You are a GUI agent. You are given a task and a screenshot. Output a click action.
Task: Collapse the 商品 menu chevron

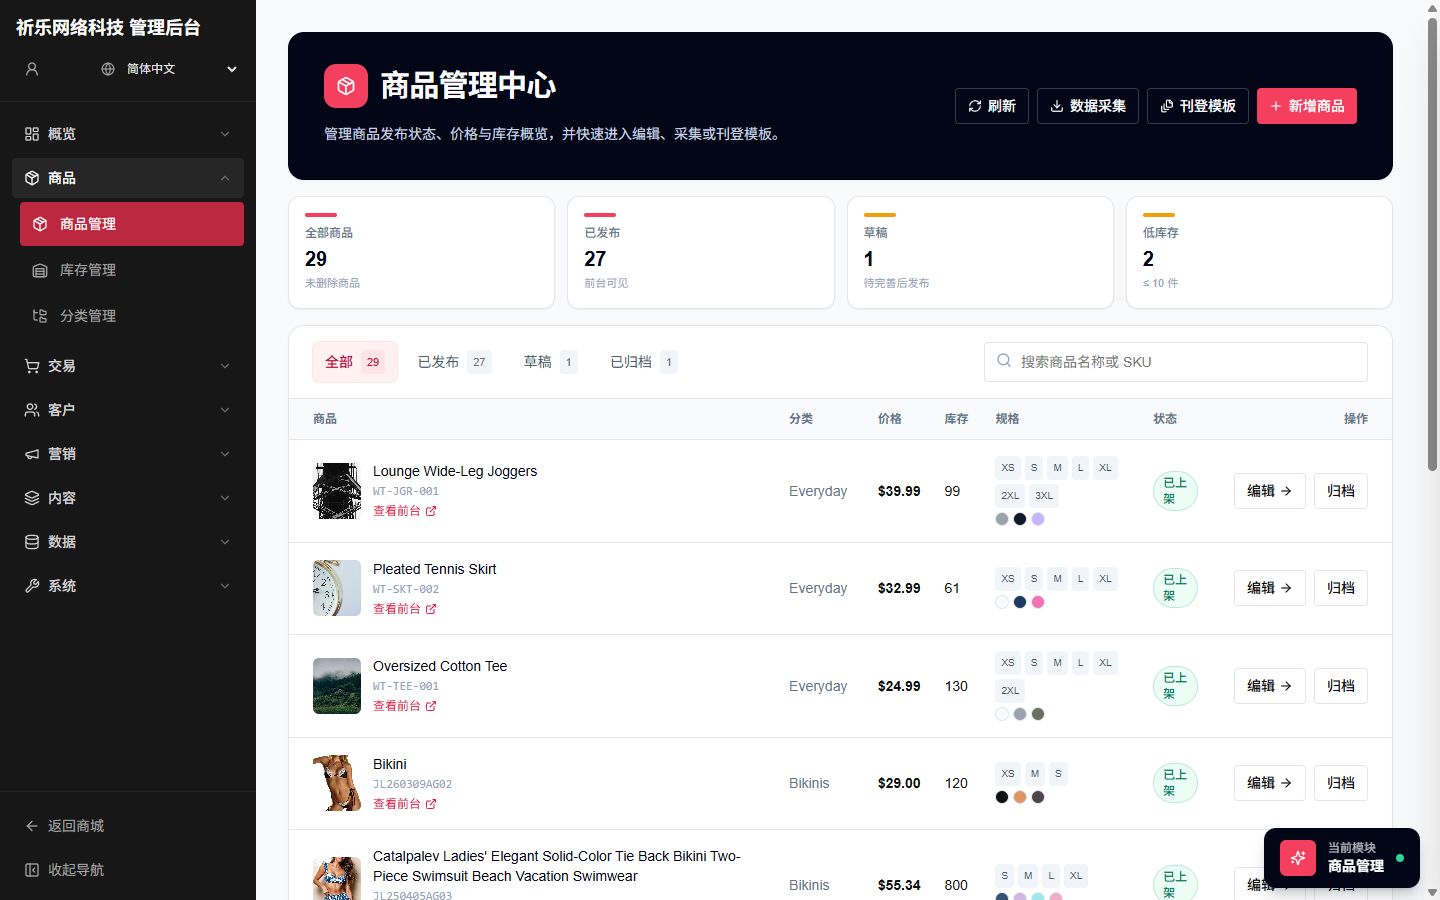225,178
